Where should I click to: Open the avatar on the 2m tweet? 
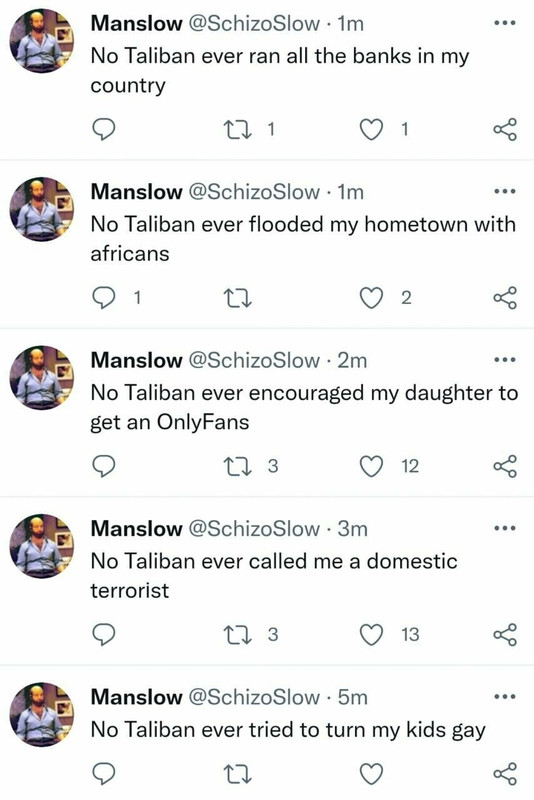(42, 378)
